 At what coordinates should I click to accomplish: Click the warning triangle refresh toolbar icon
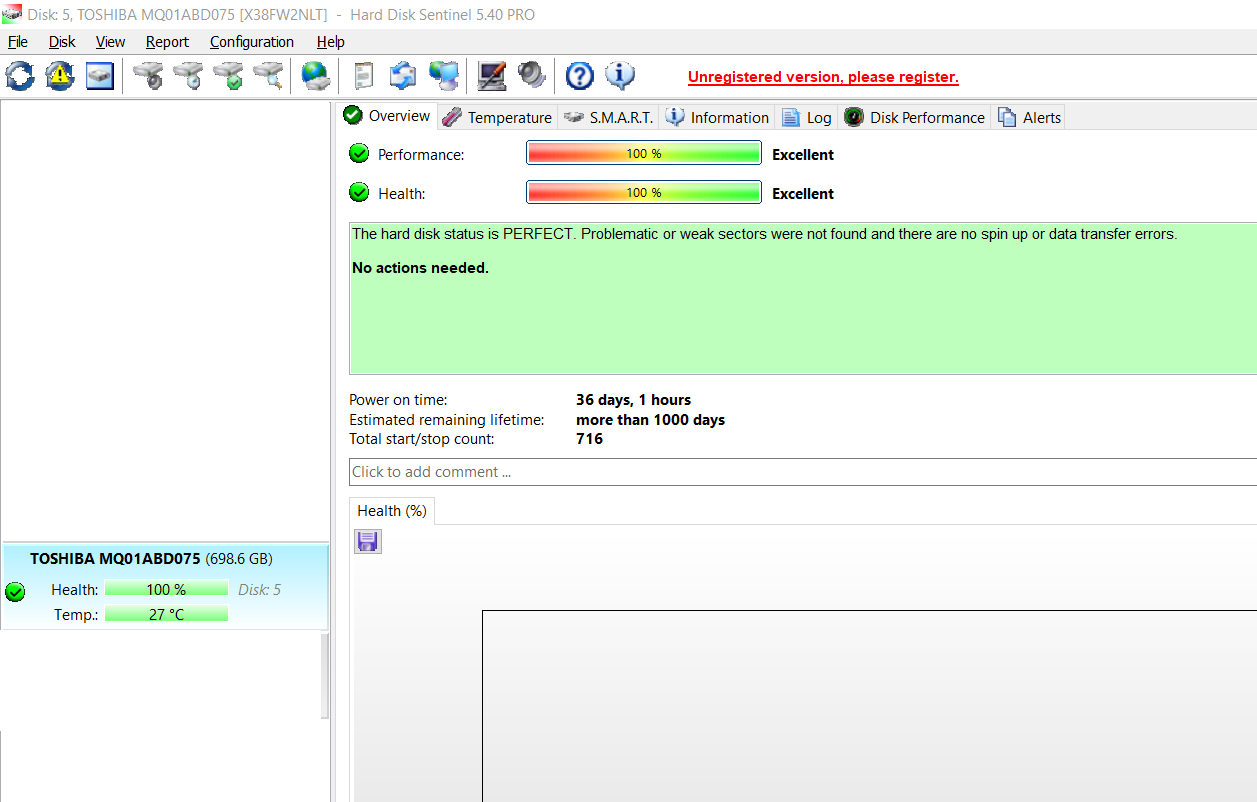coord(60,76)
